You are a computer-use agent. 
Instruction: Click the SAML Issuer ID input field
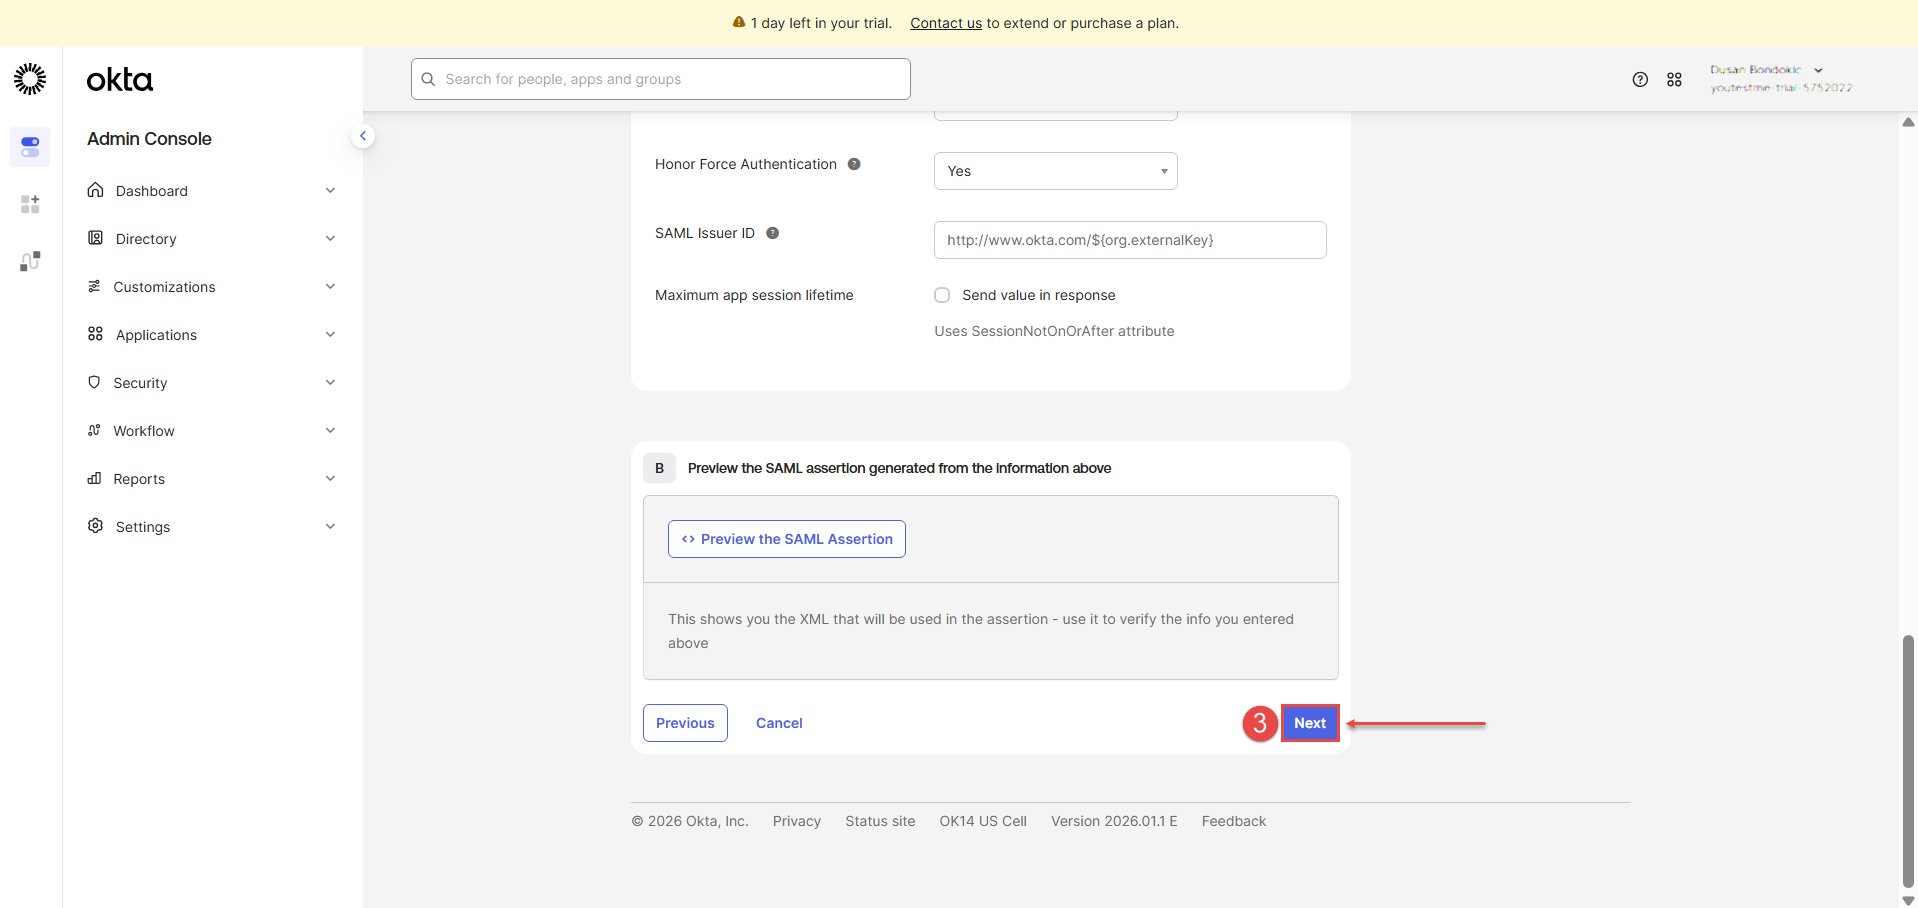tap(1129, 240)
